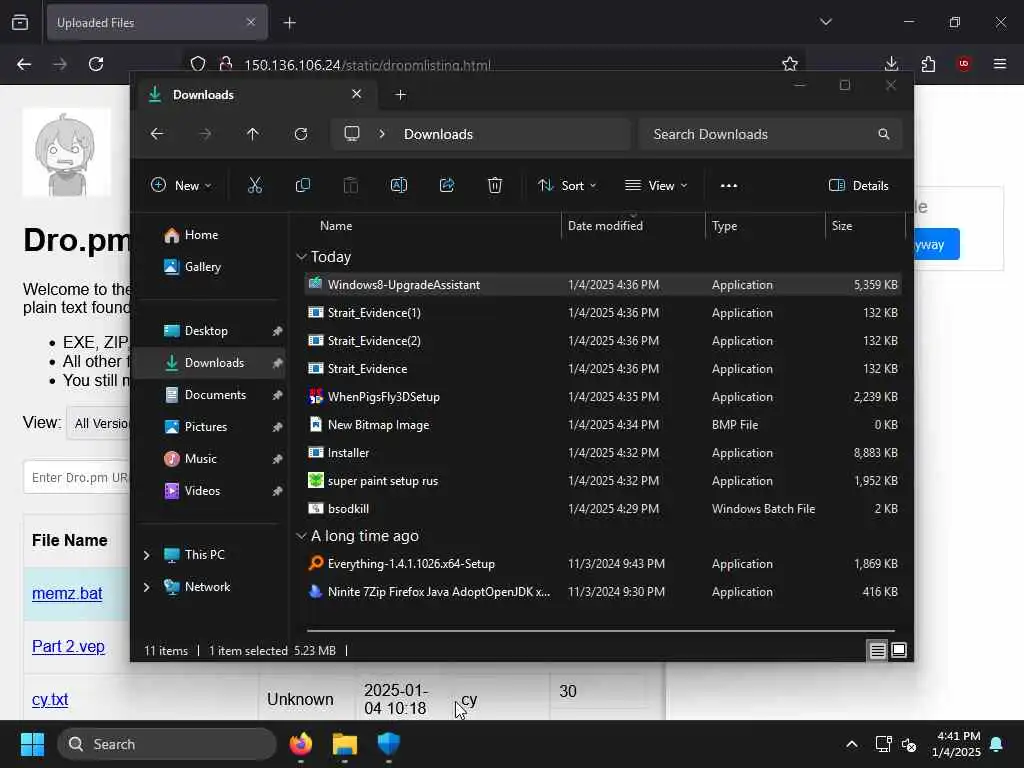Switch to details list view icon in status bar

click(x=877, y=650)
